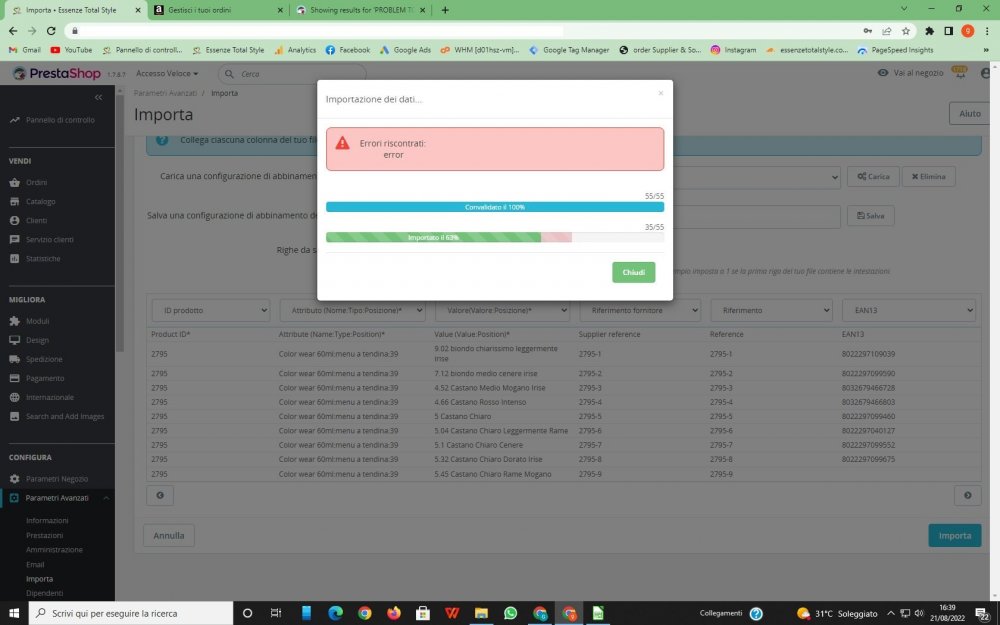Go back in browser
Image resolution: width=1000 pixels, height=625 pixels.
[x=13, y=31]
